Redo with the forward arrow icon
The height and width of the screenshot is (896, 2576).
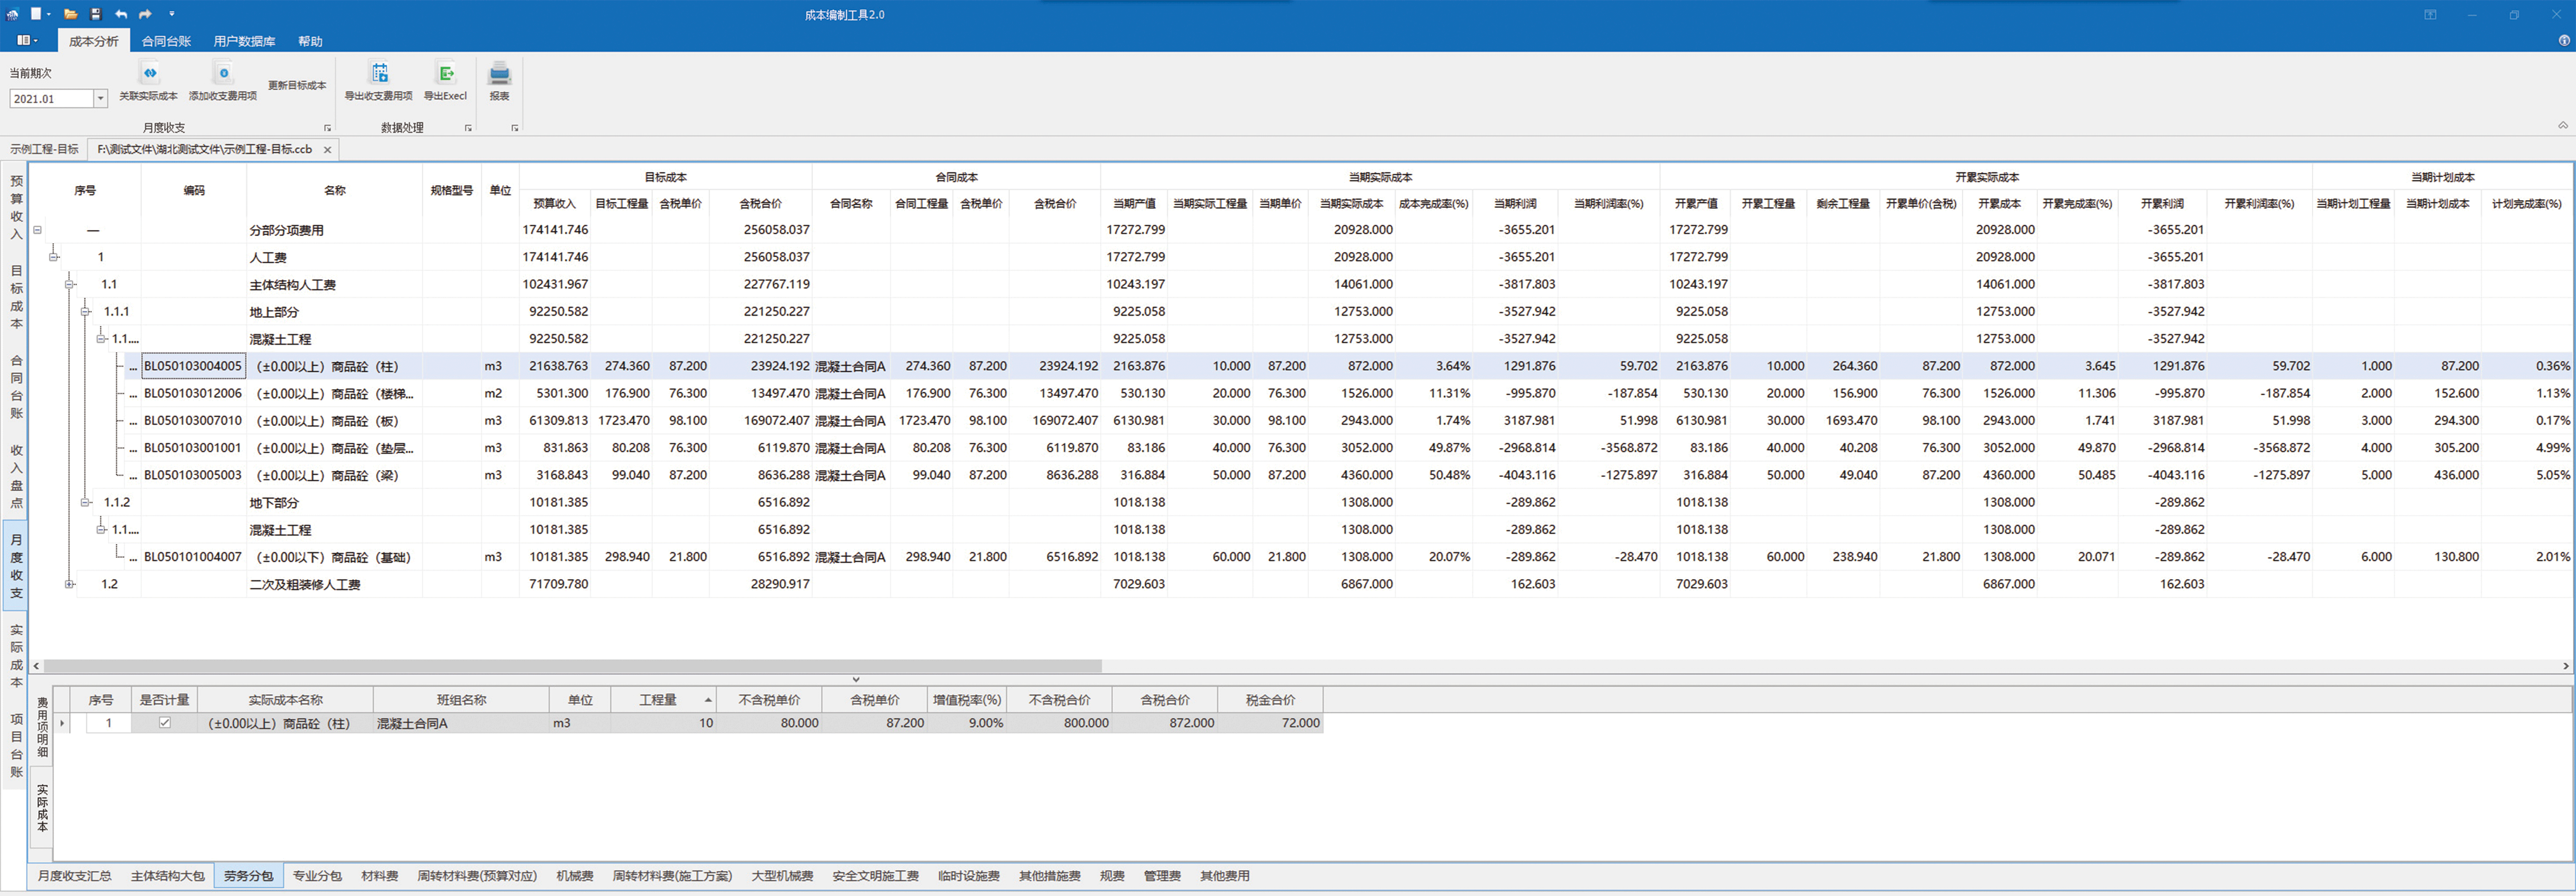145,14
